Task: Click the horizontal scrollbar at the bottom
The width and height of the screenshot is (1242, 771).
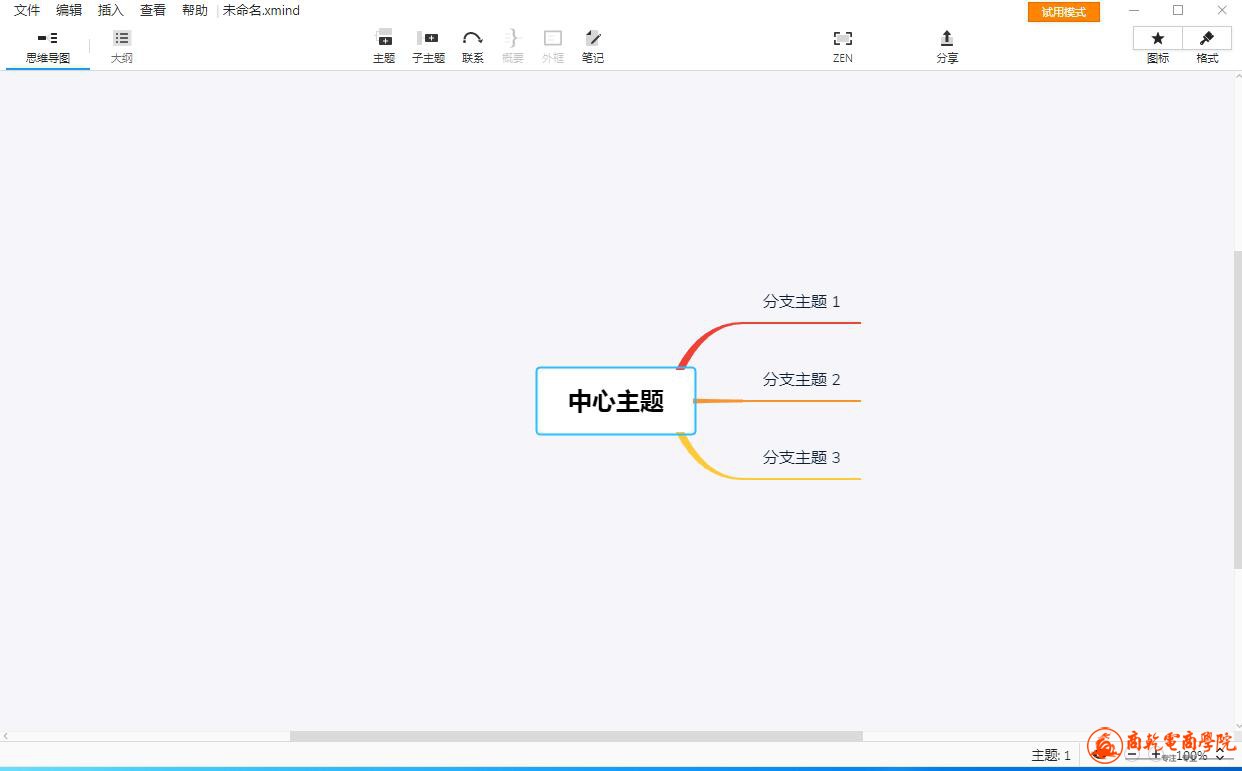Action: (x=575, y=736)
